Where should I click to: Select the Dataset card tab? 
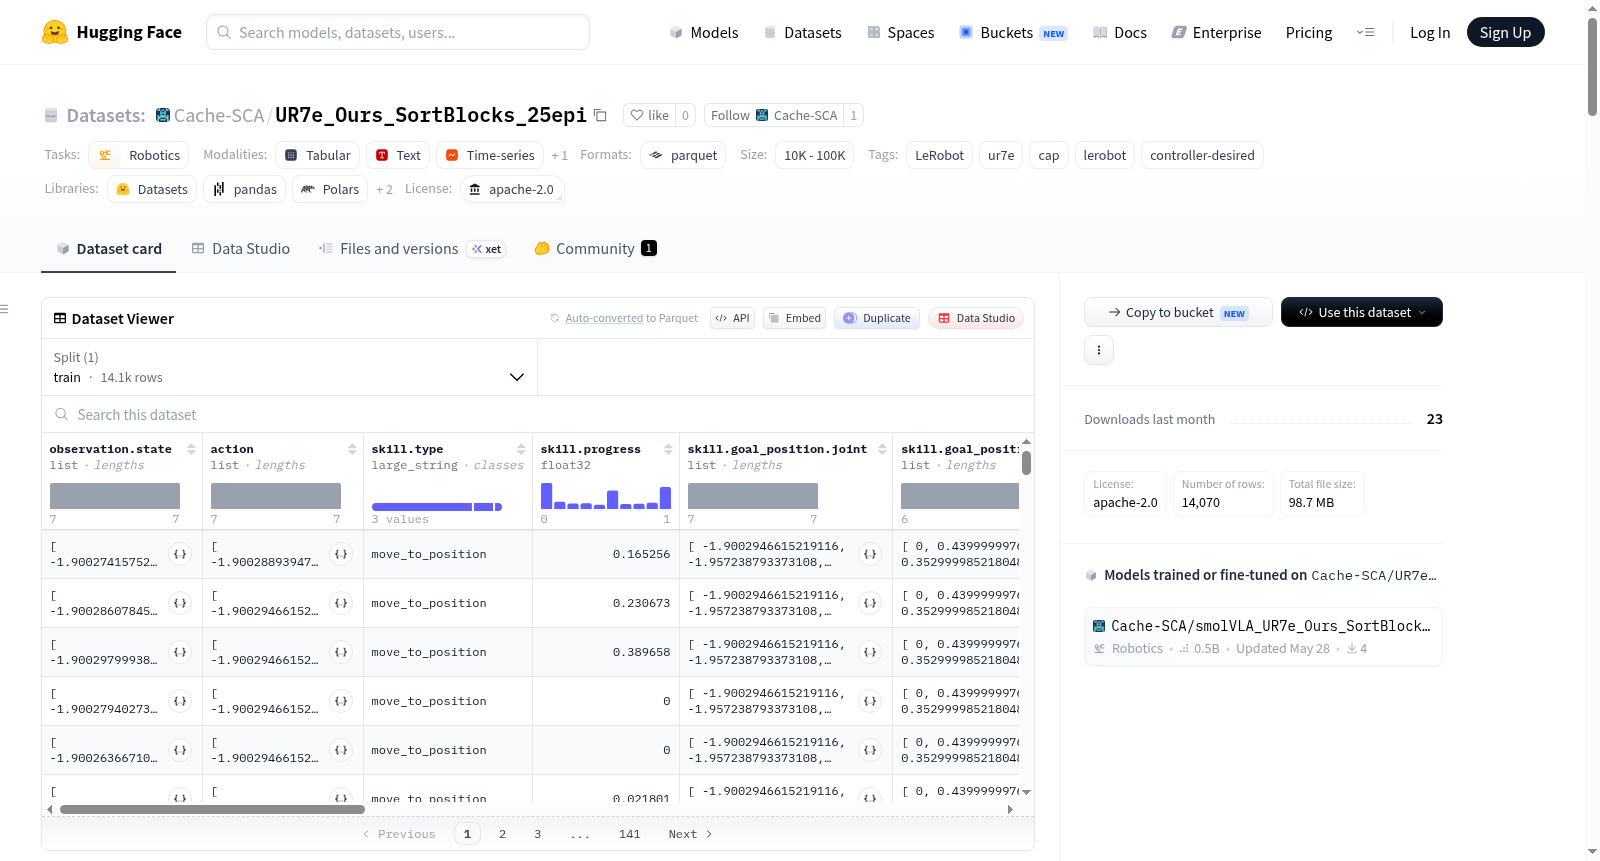pos(108,249)
